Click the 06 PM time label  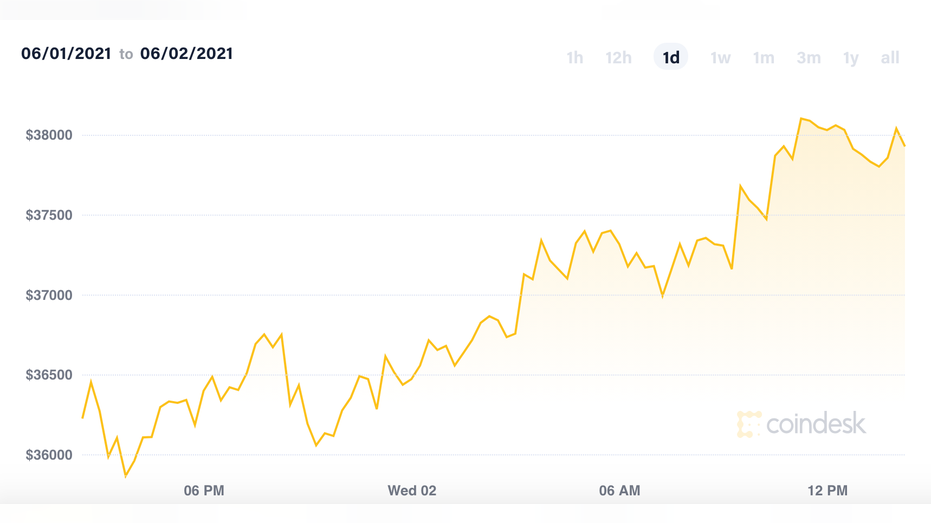pos(204,490)
